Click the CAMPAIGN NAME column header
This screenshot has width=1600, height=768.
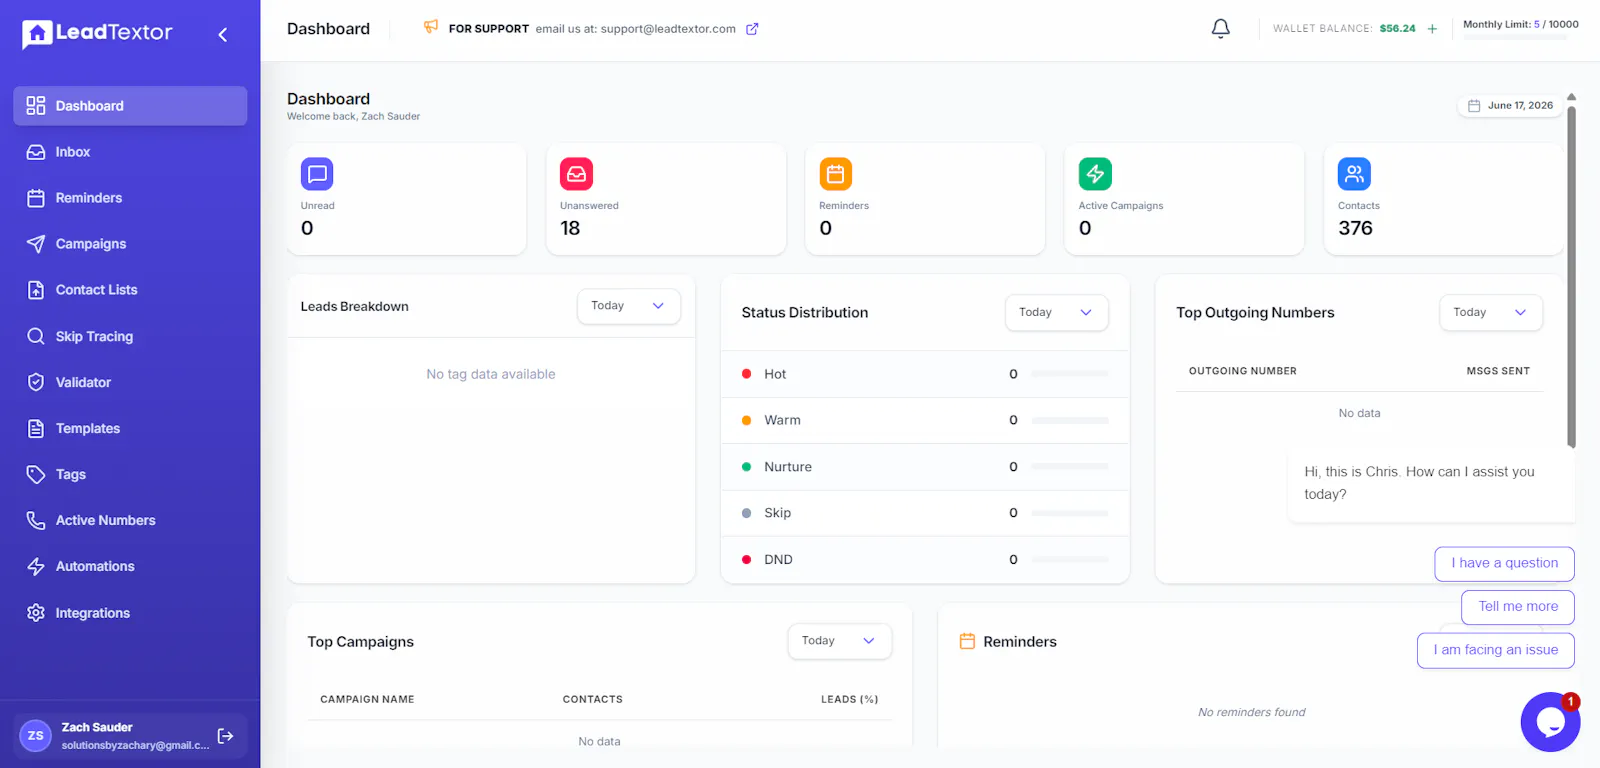367,700
